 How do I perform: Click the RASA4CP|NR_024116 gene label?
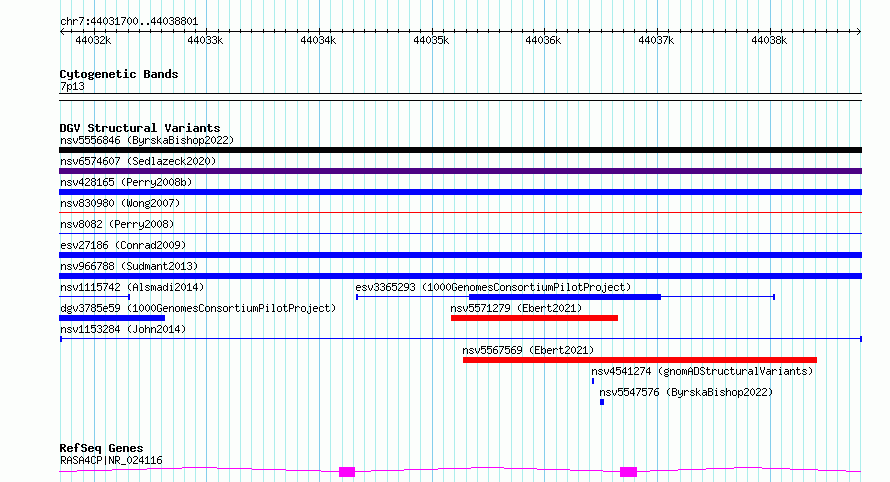point(111,460)
